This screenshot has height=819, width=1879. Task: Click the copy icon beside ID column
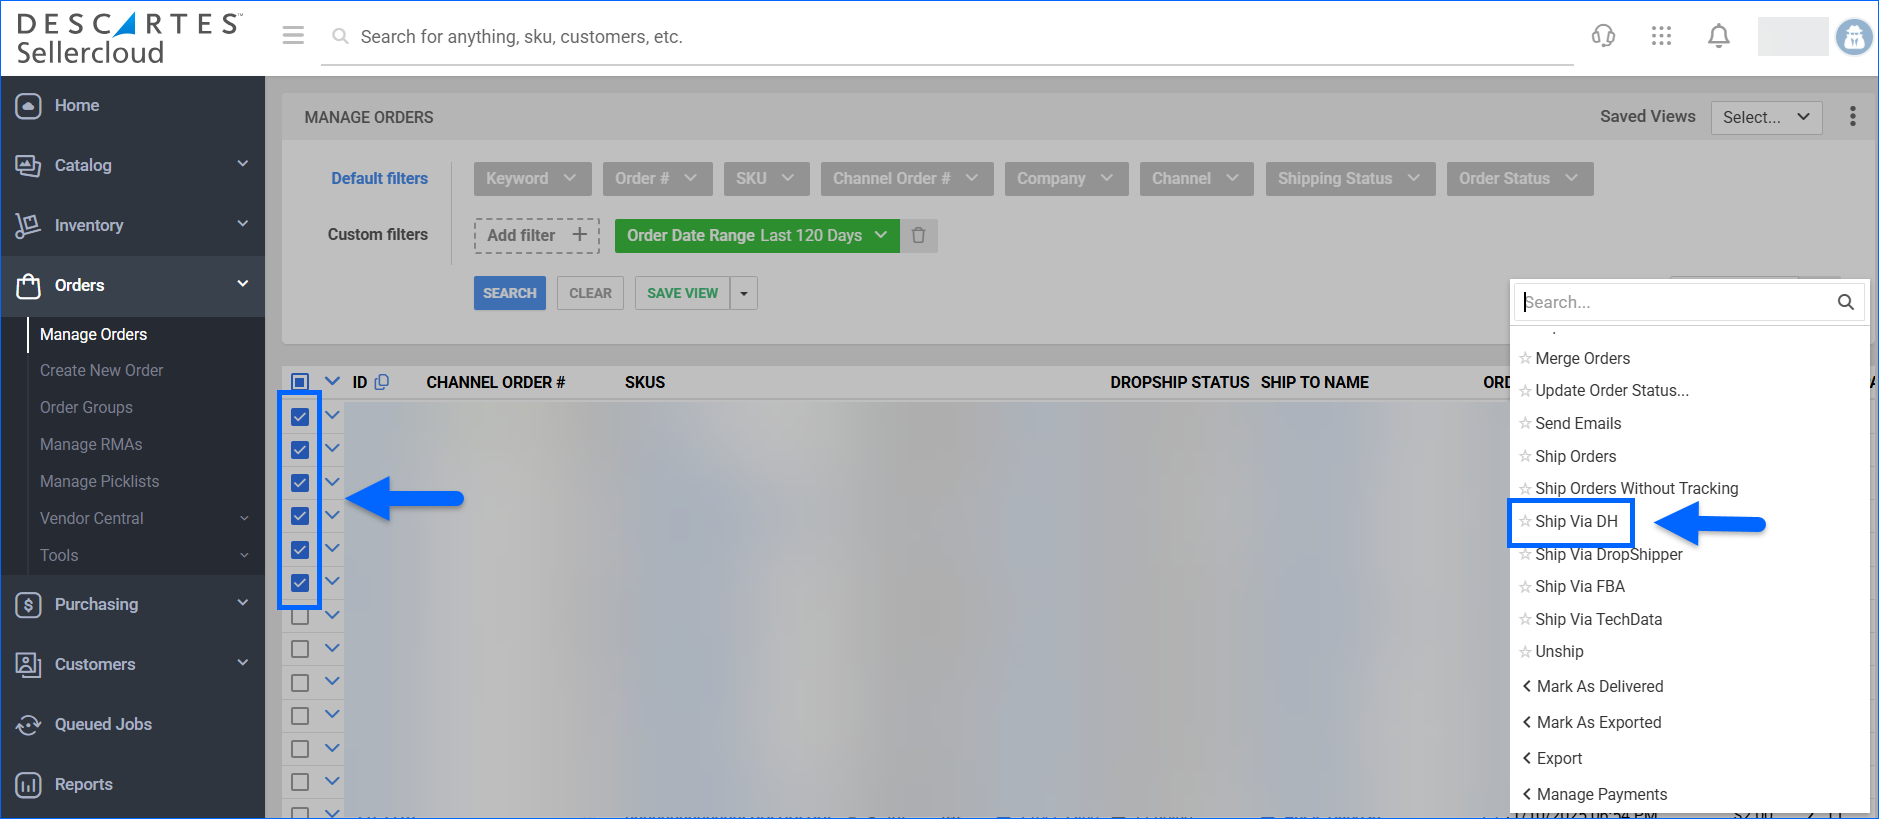(382, 382)
